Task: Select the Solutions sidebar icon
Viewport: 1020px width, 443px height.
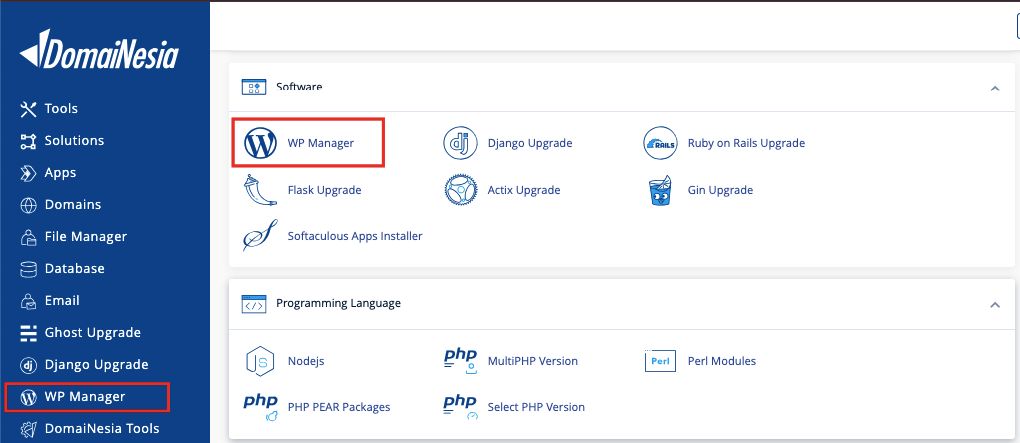Action: pyautogui.click(x=29, y=141)
